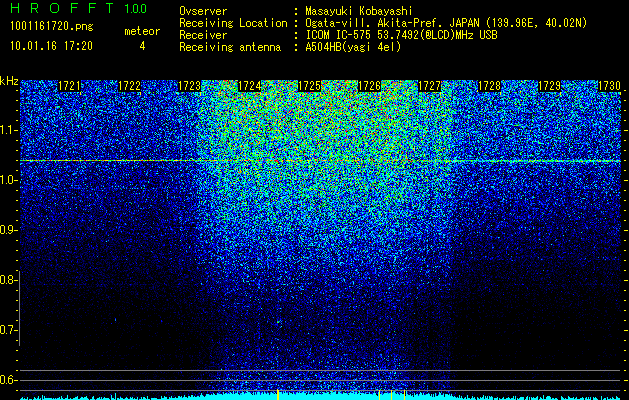Click the 1721 time marker
The width and height of the screenshot is (629, 400).
[69, 86]
